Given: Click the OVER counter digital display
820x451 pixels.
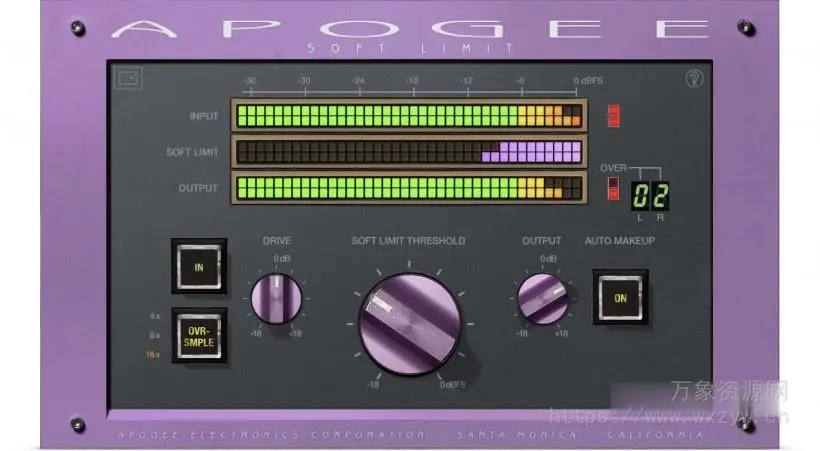Looking at the screenshot, I should [649, 194].
